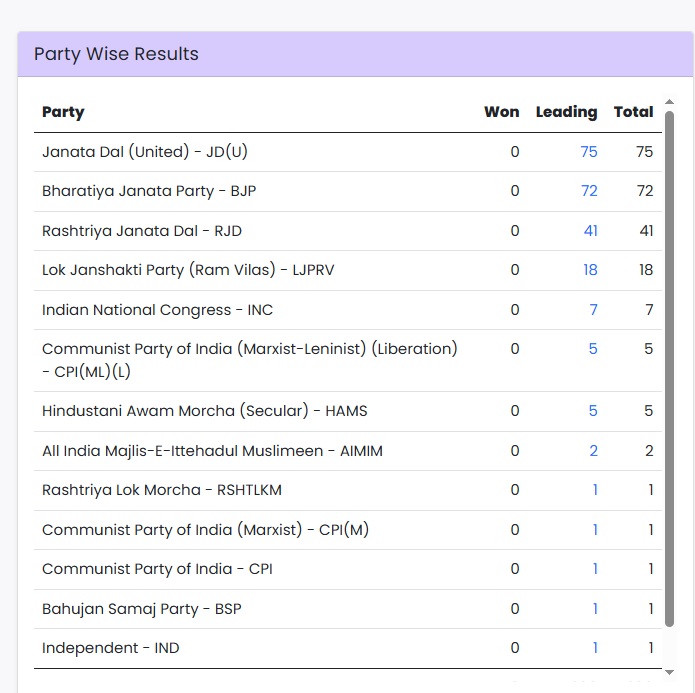Open Communist Party of India - CPI leading link

pyautogui.click(x=595, y=569)
